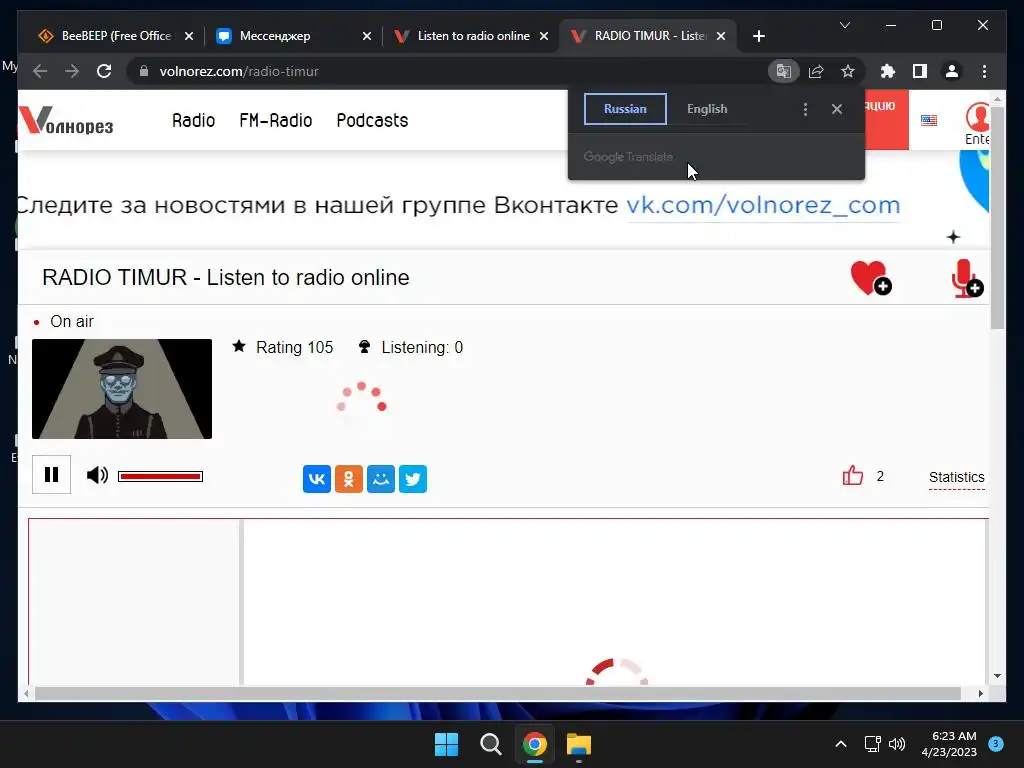The width and height of the screenshot is (1024, 768).
Task: Open the FM-Radio menu item
Action: pos(276,120)
